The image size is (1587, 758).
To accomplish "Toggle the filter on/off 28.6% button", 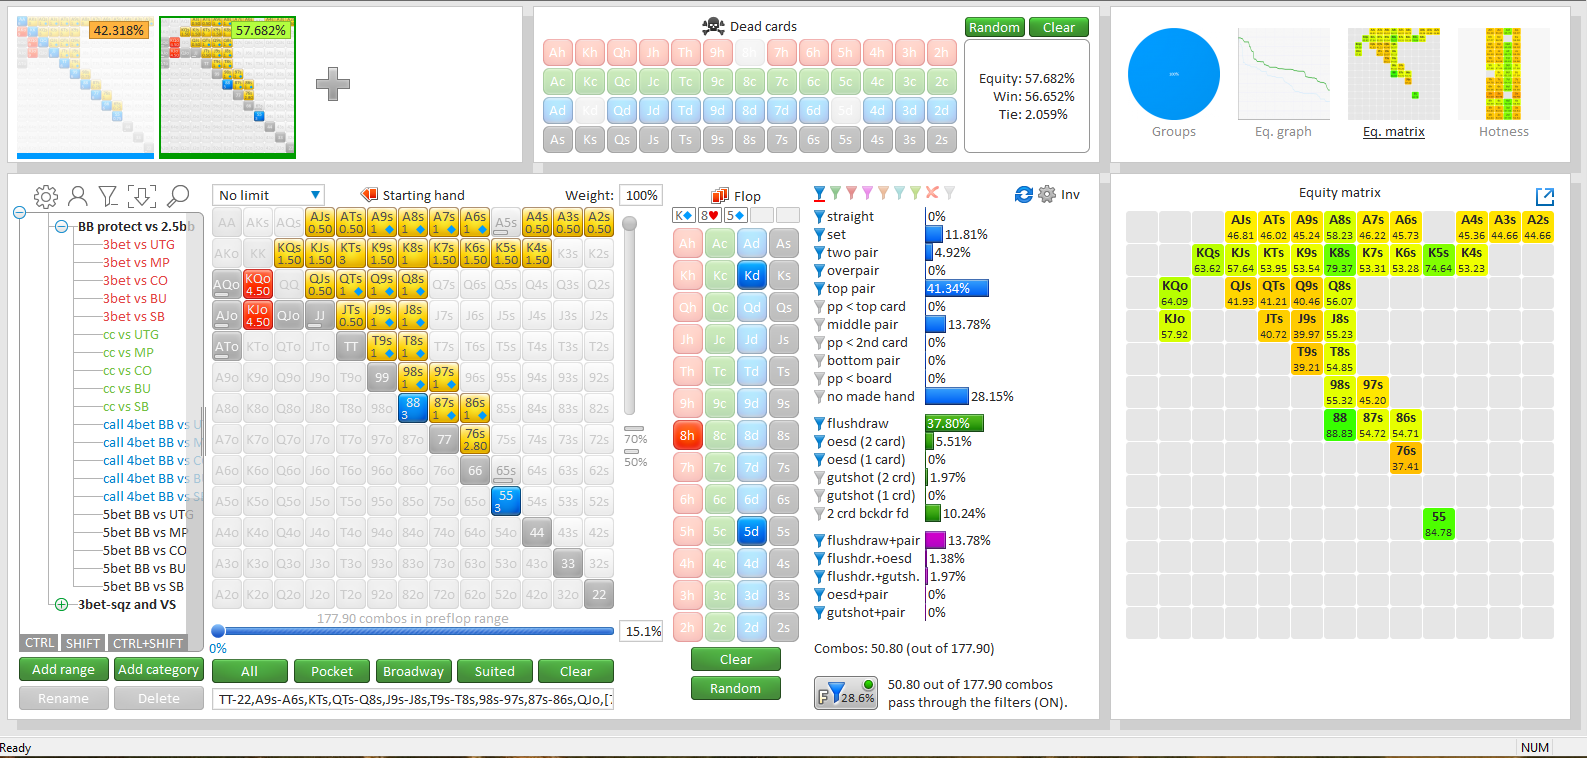I will tap(846, 693).
